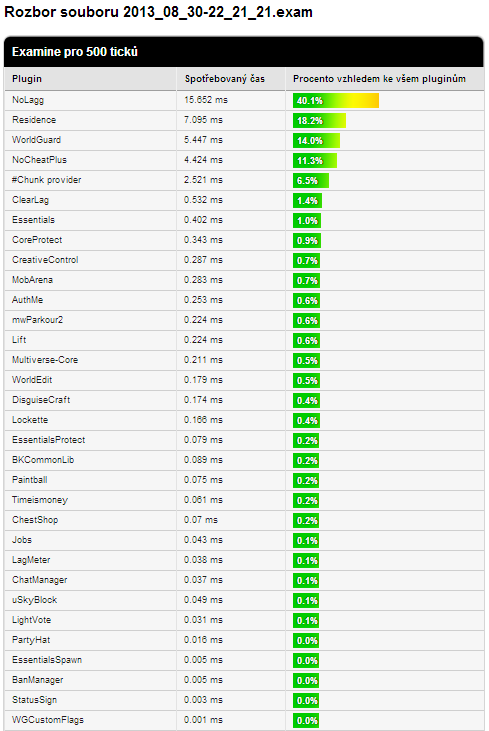Click the NoCheatPlus 11.3% bar

[315, 161]
